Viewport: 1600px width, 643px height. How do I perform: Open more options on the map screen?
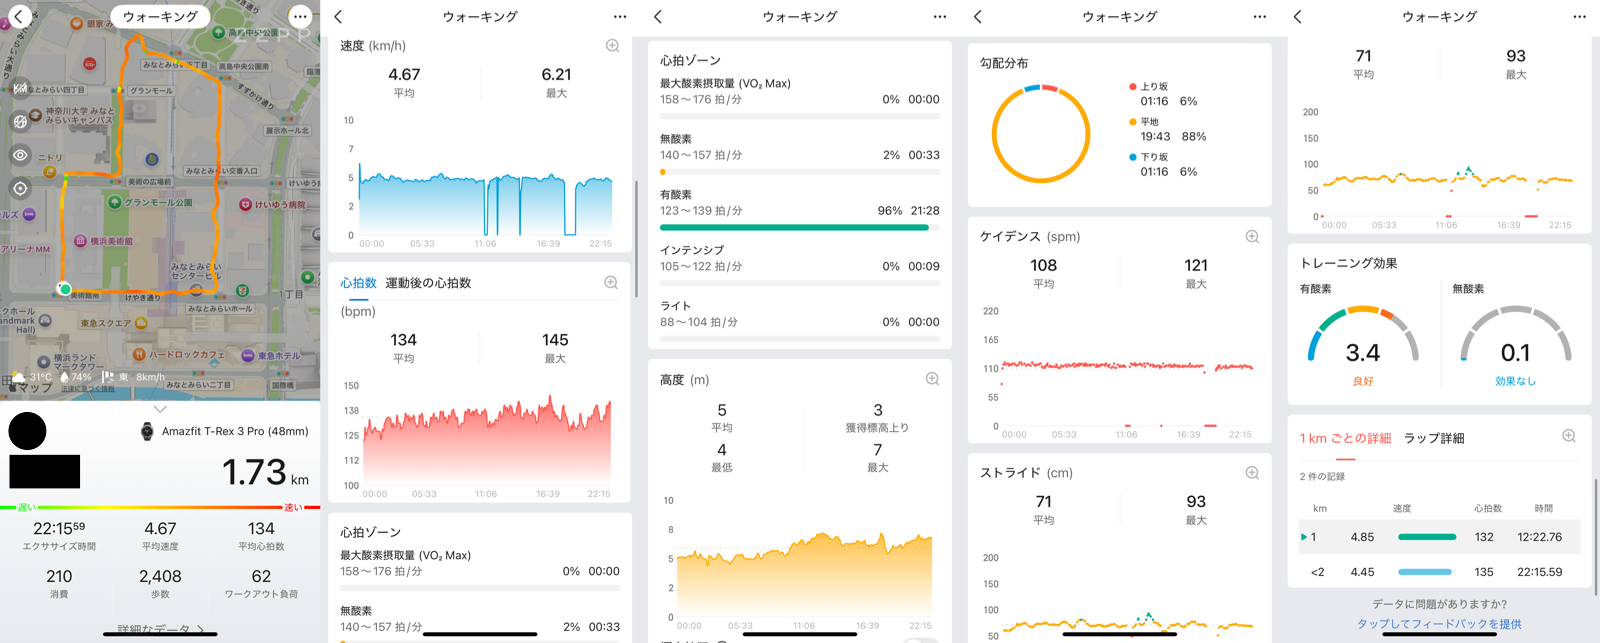[x=299, y=16]
